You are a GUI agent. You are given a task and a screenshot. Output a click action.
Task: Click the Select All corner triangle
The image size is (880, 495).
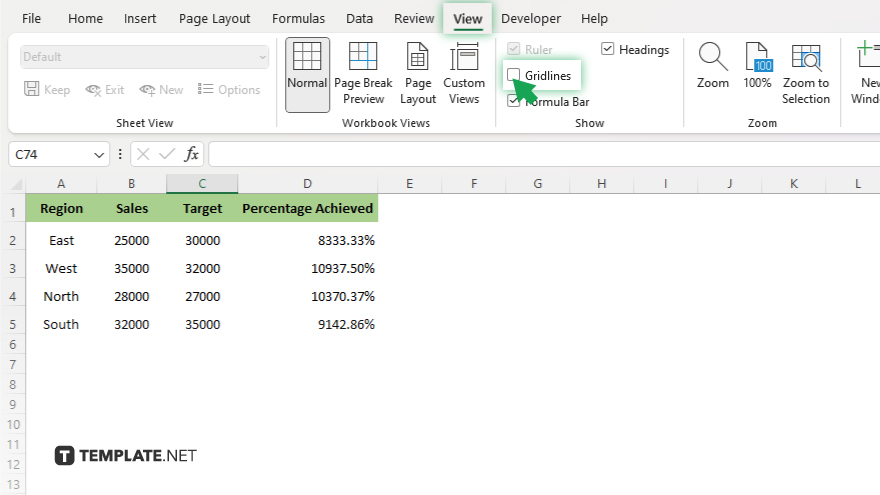[16, 185]
